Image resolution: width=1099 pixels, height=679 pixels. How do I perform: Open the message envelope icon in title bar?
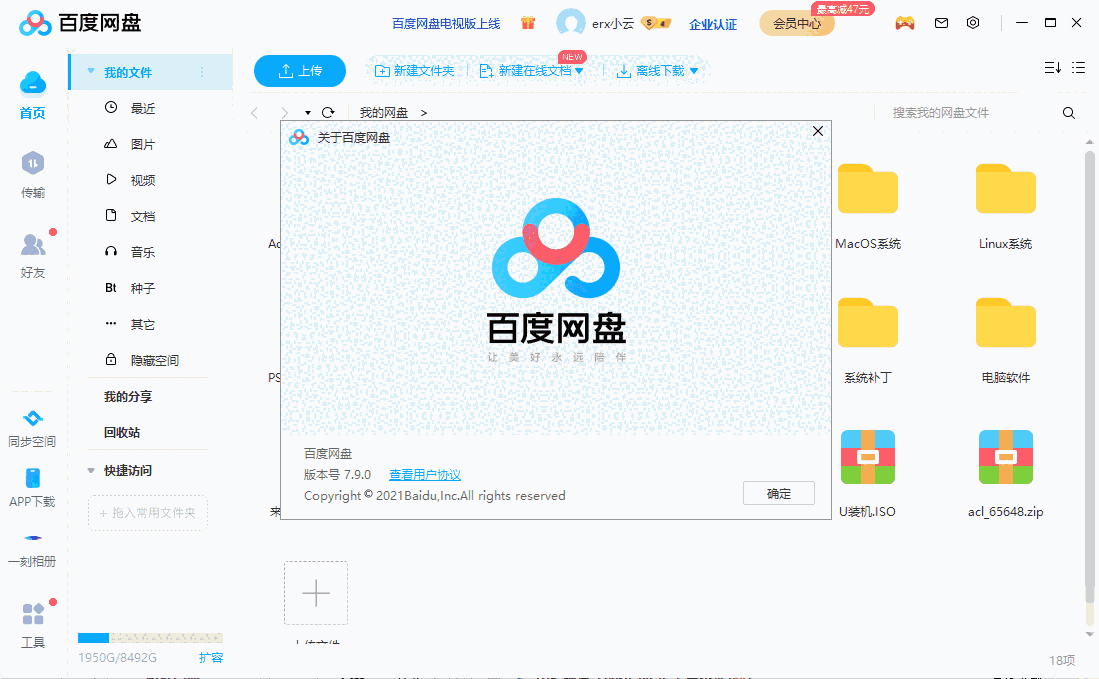point(941,22)
